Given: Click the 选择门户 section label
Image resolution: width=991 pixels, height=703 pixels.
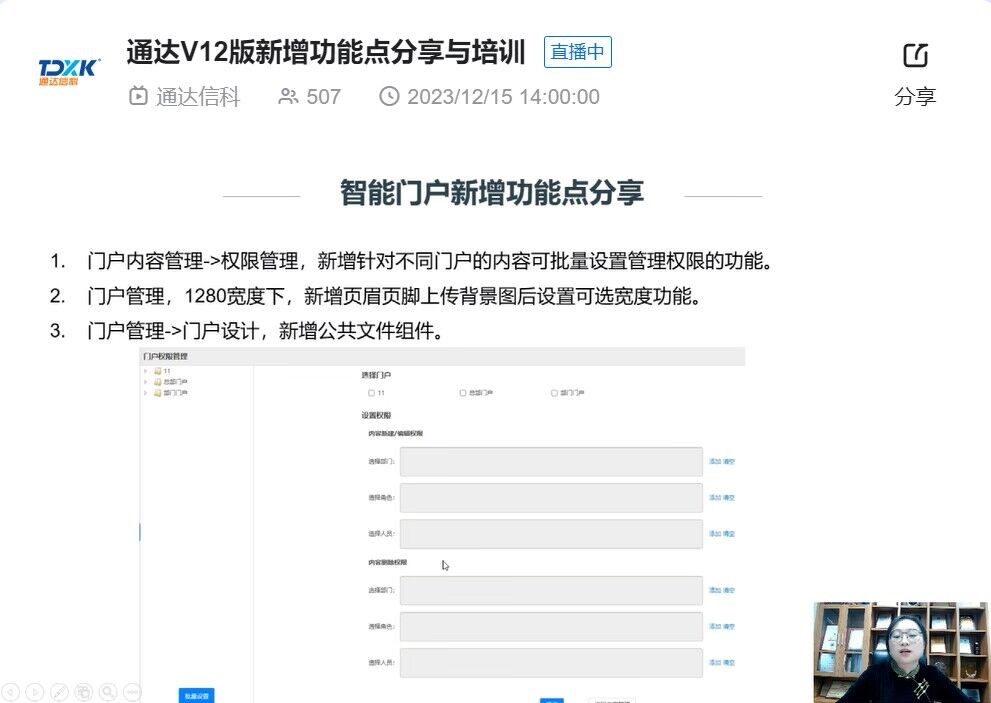Looking at the screenshot, I should pyautogui.click(x=376, y=375).
